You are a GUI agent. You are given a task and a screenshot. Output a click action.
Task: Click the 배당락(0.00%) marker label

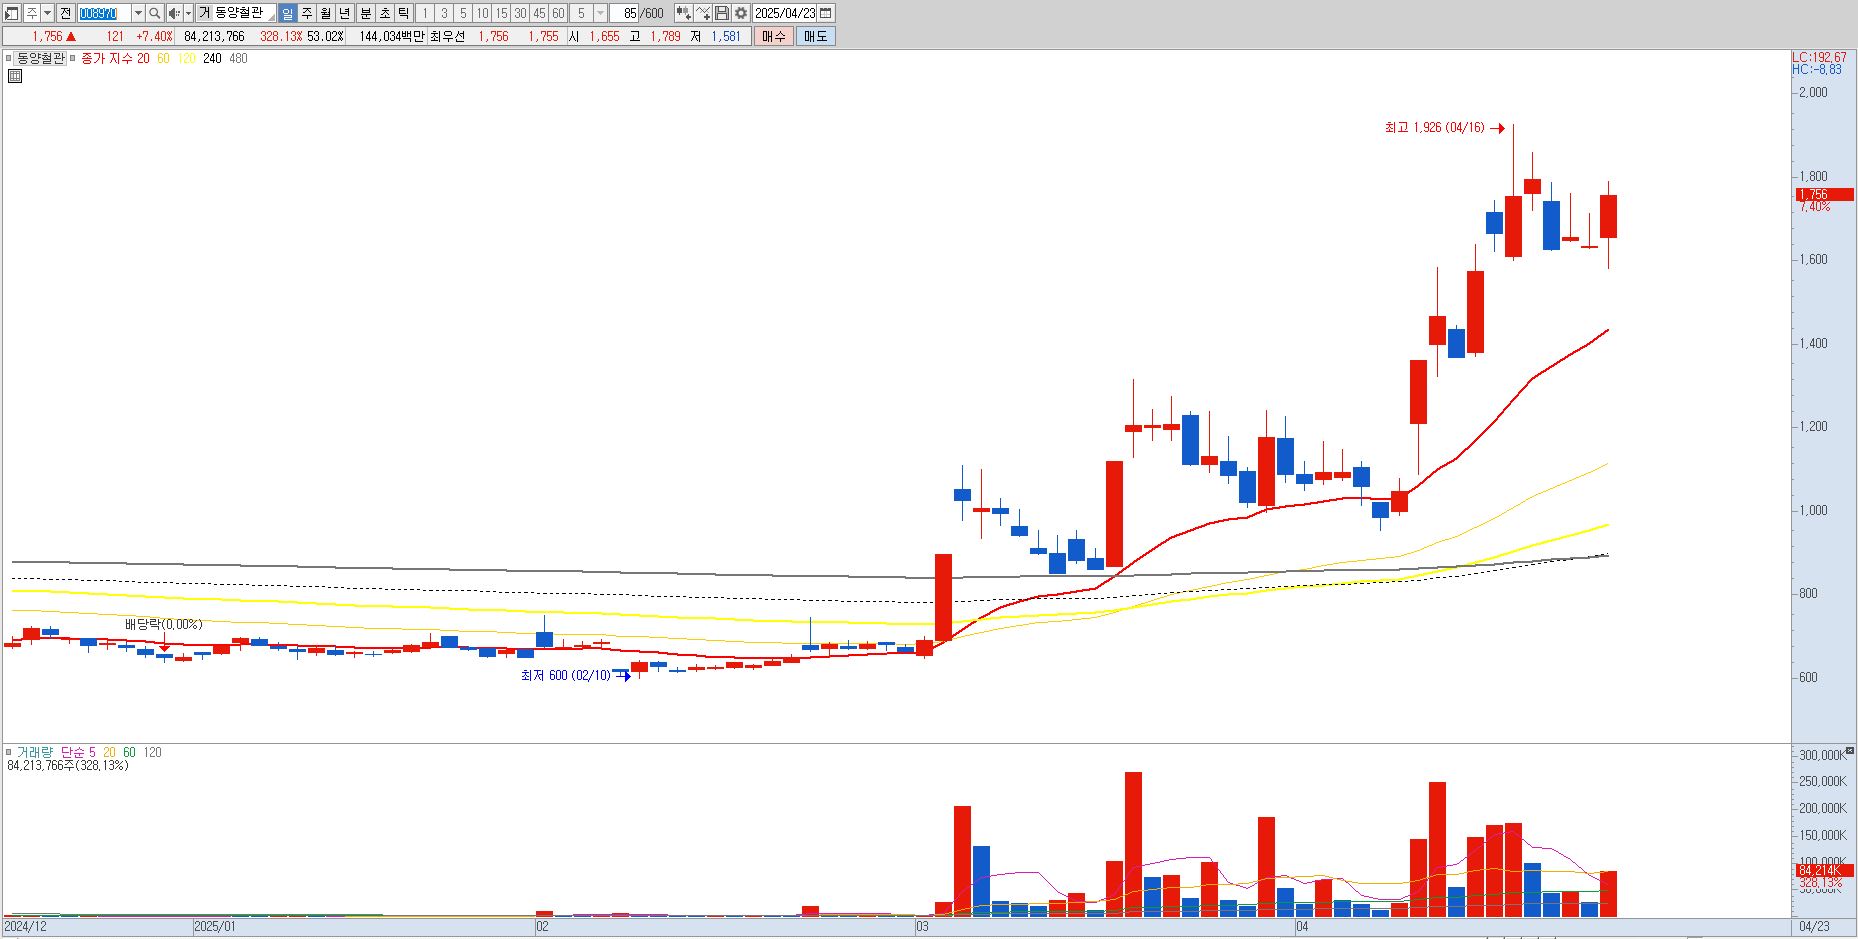click(163, 624)
